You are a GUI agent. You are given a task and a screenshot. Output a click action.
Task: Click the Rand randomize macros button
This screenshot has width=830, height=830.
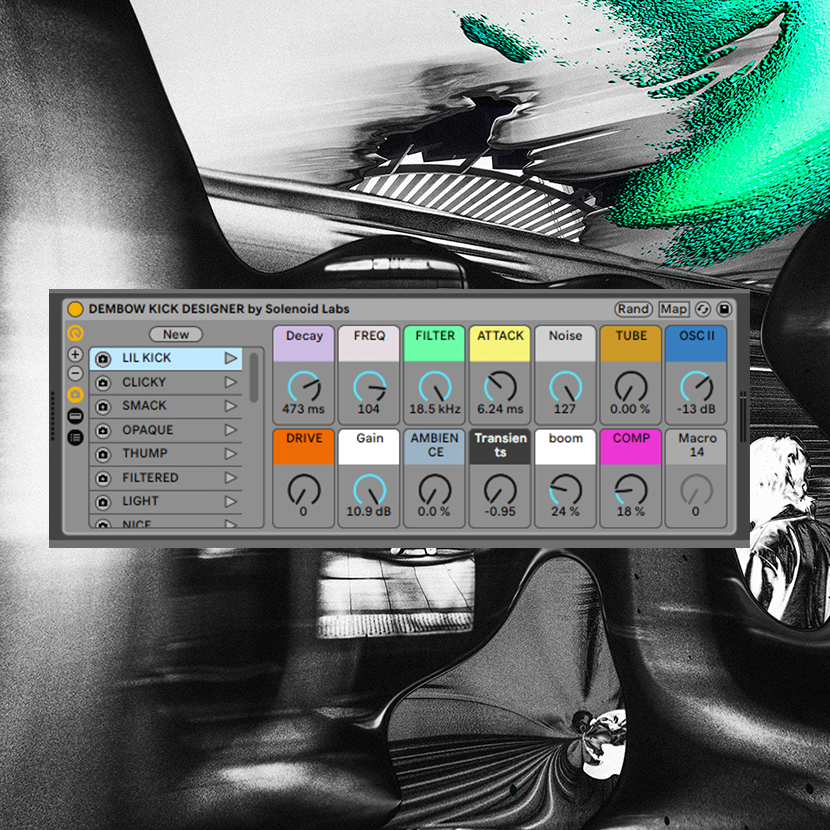(633, 309)
